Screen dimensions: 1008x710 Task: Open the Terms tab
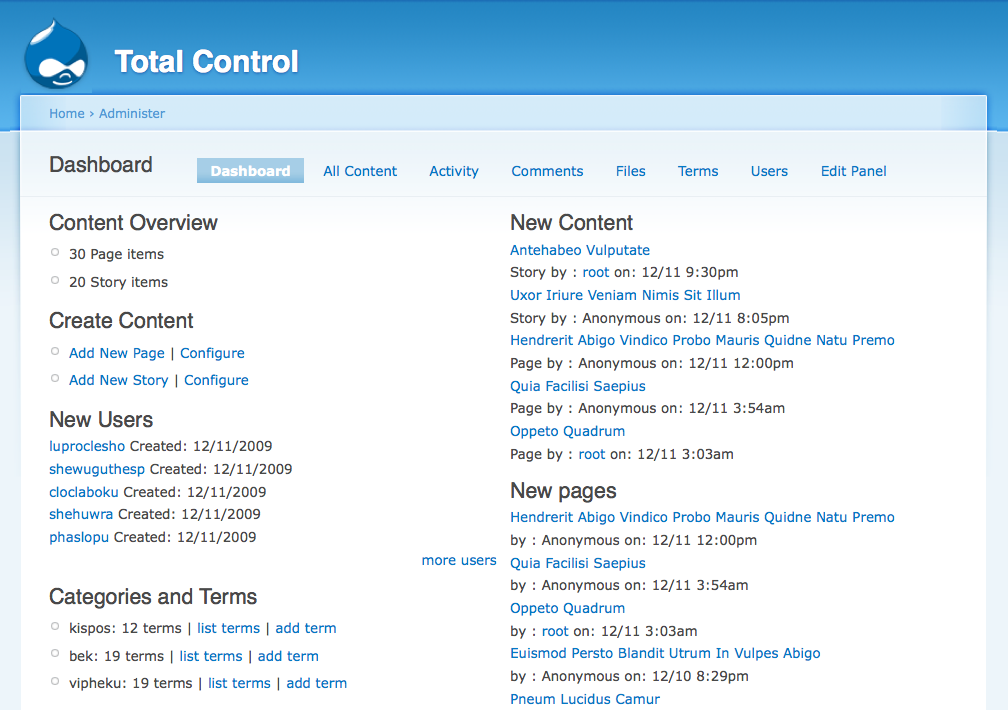tap(697, 171)
